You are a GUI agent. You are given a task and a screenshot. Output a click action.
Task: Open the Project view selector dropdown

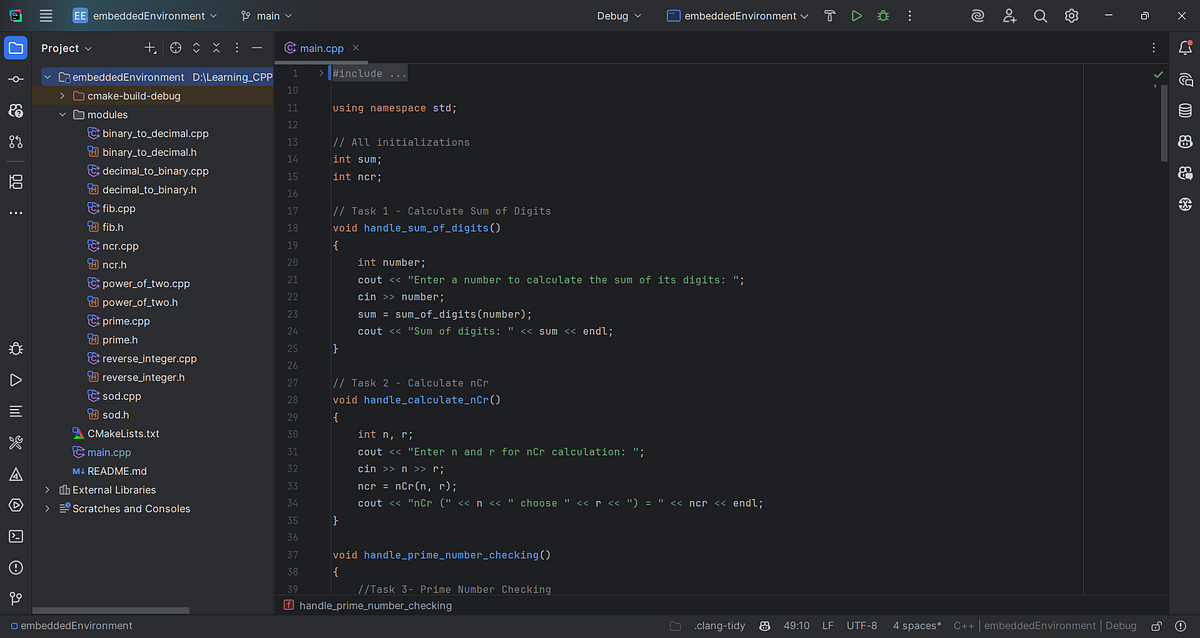[x=66, y=47]
